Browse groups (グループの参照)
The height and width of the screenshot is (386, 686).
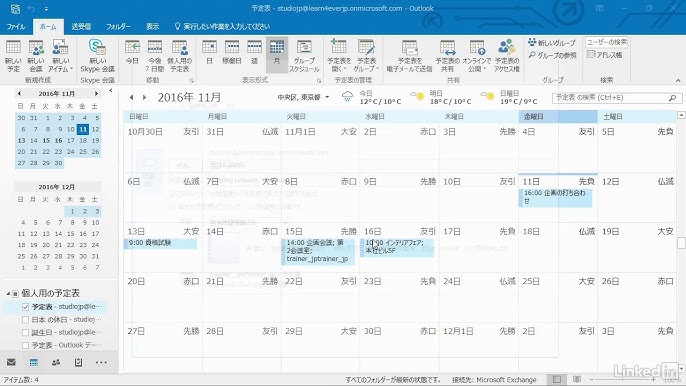click(552, 55)
